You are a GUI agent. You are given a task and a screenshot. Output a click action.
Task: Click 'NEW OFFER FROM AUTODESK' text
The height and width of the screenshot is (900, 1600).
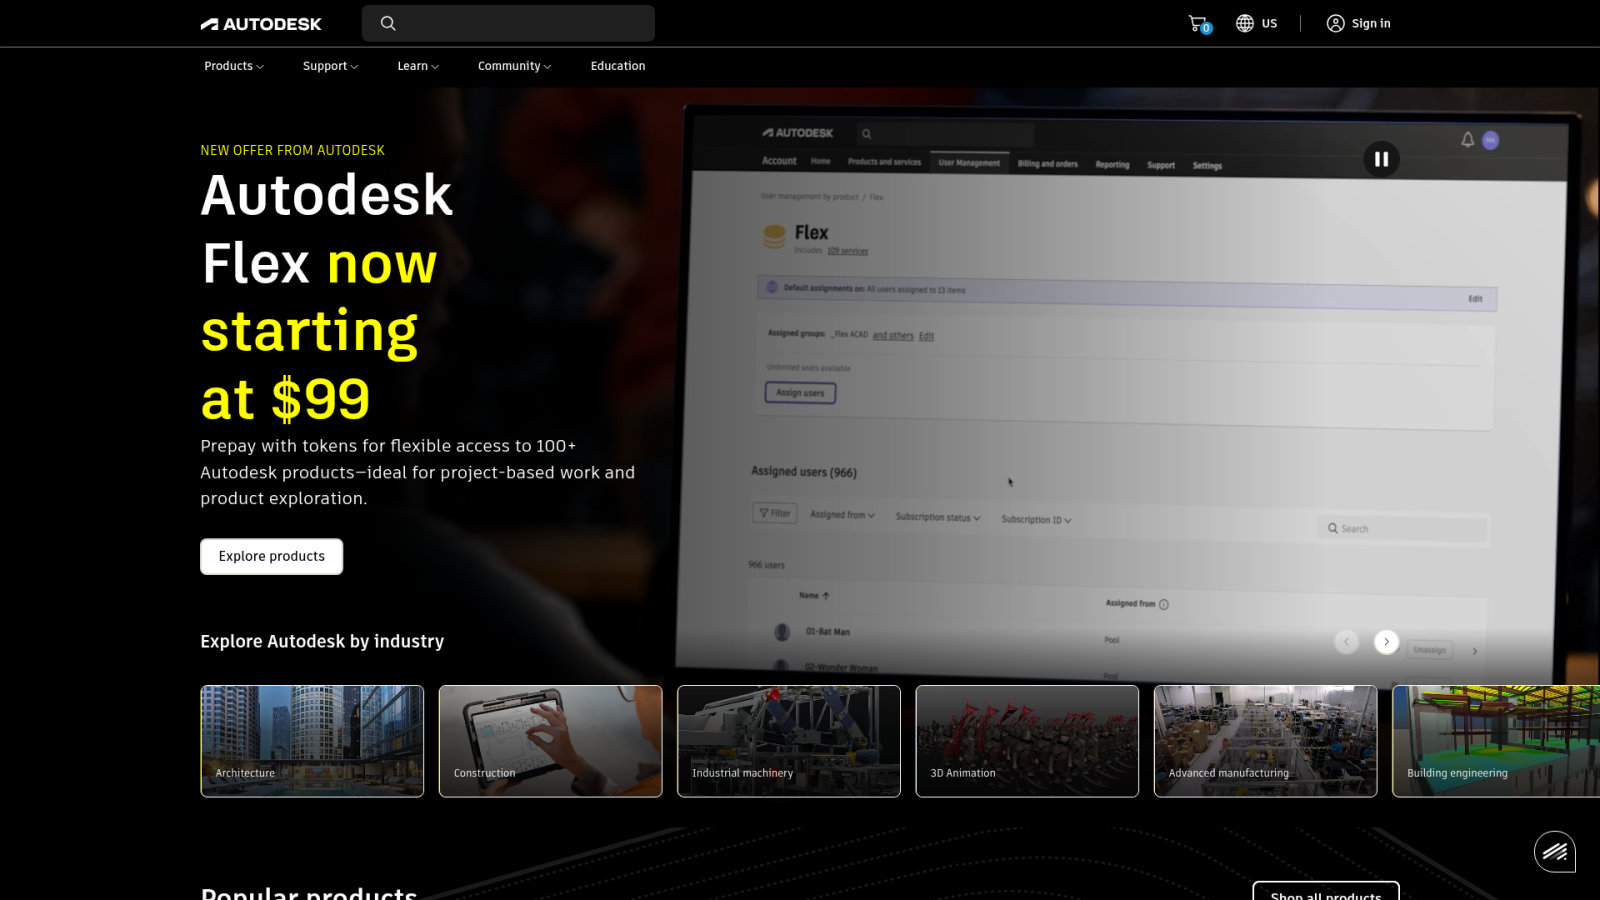coord(292,150)
